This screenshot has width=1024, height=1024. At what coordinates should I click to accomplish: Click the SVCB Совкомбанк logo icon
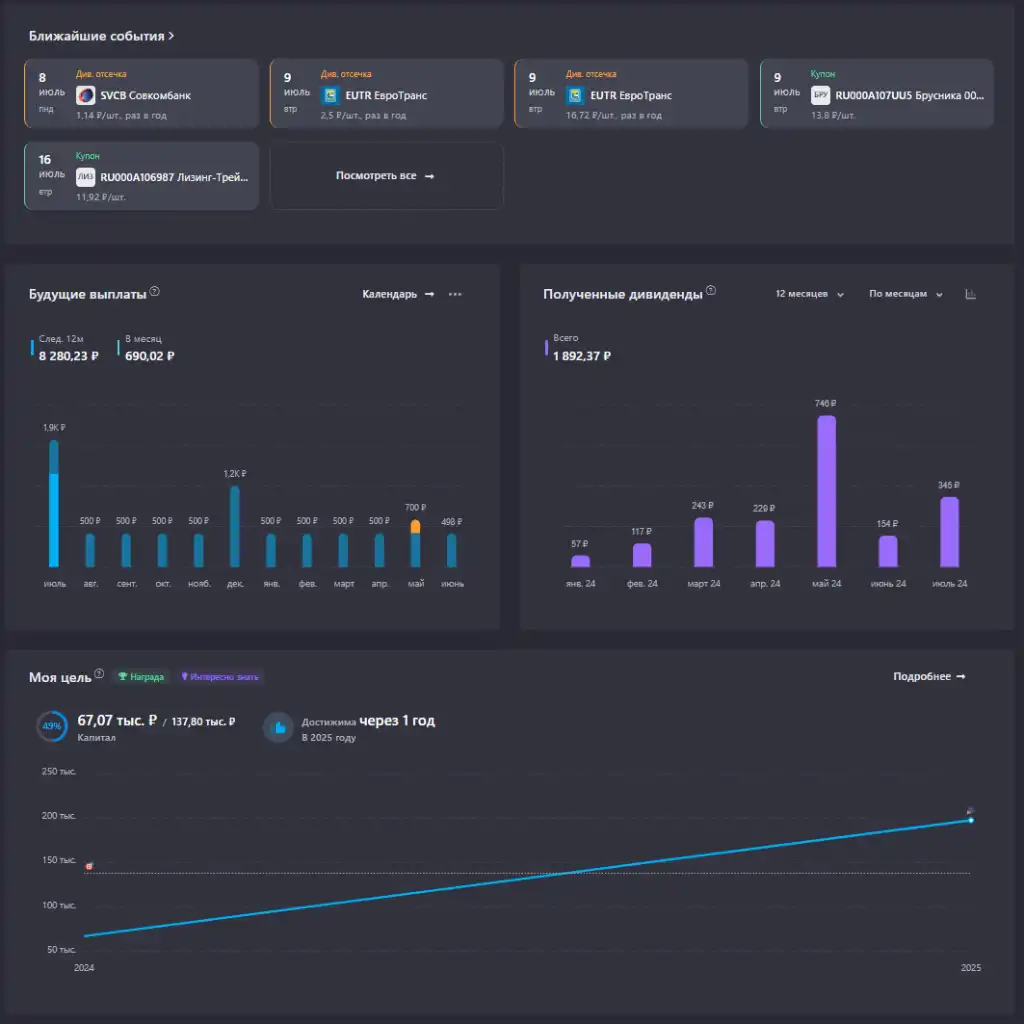click(86, 96)
